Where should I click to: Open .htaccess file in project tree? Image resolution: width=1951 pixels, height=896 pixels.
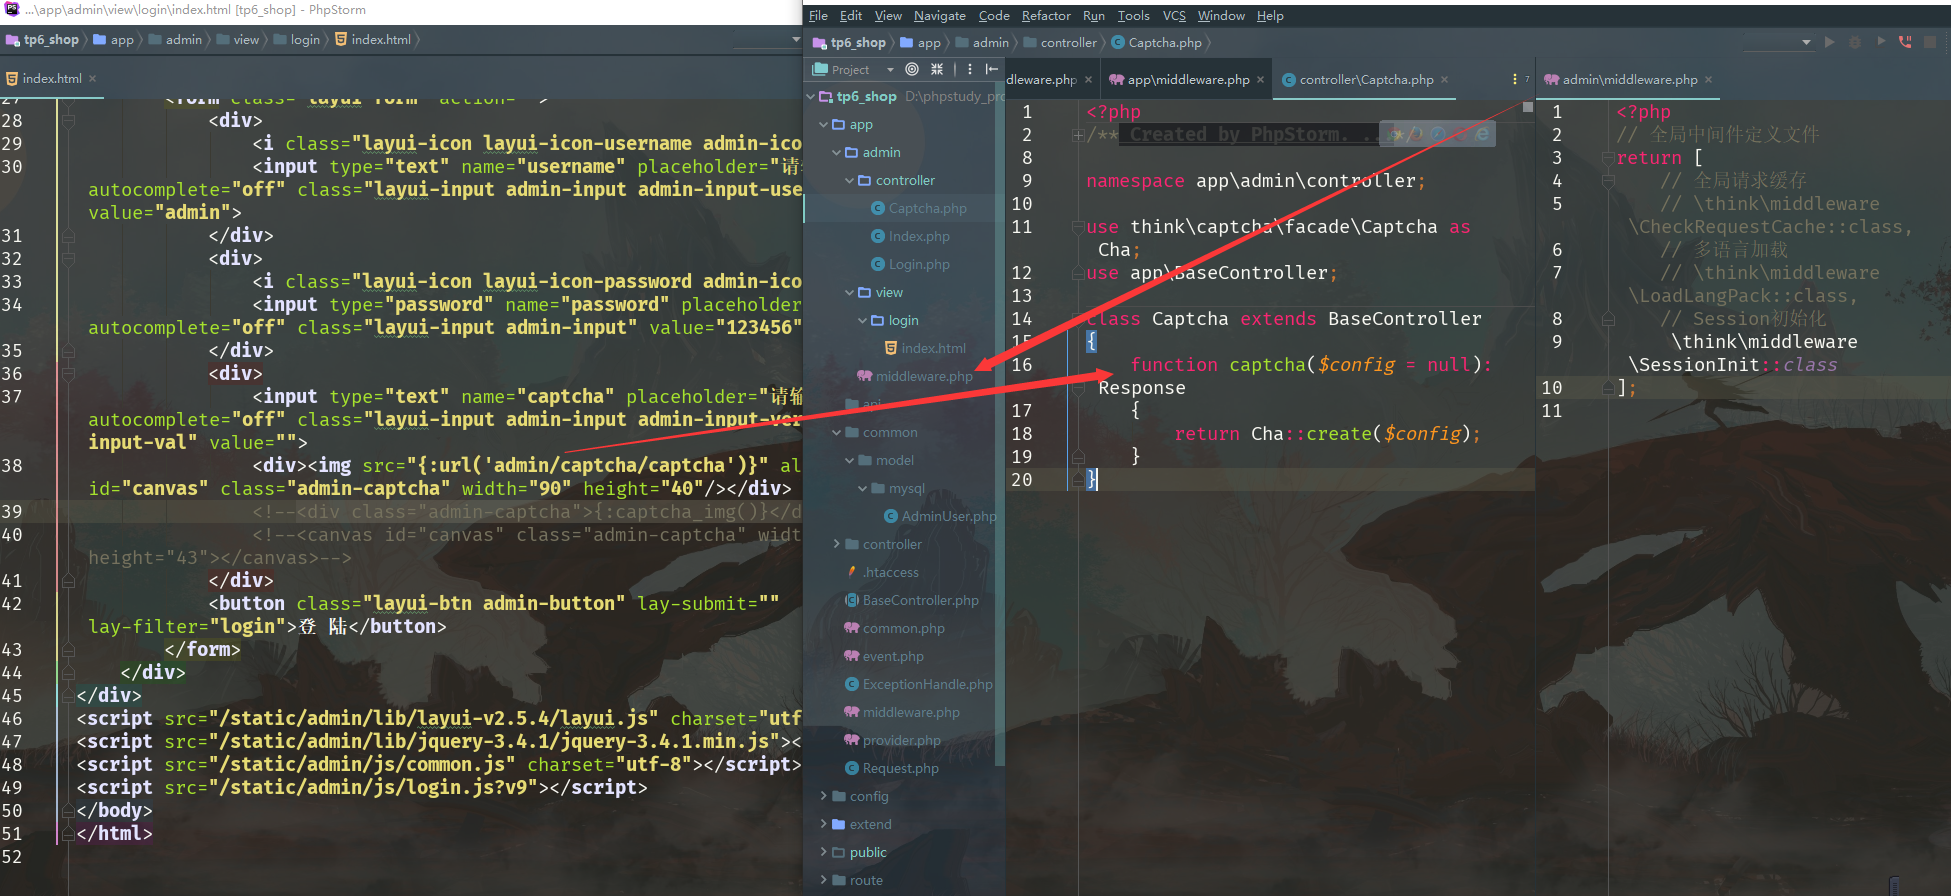(x=890, y=572)
